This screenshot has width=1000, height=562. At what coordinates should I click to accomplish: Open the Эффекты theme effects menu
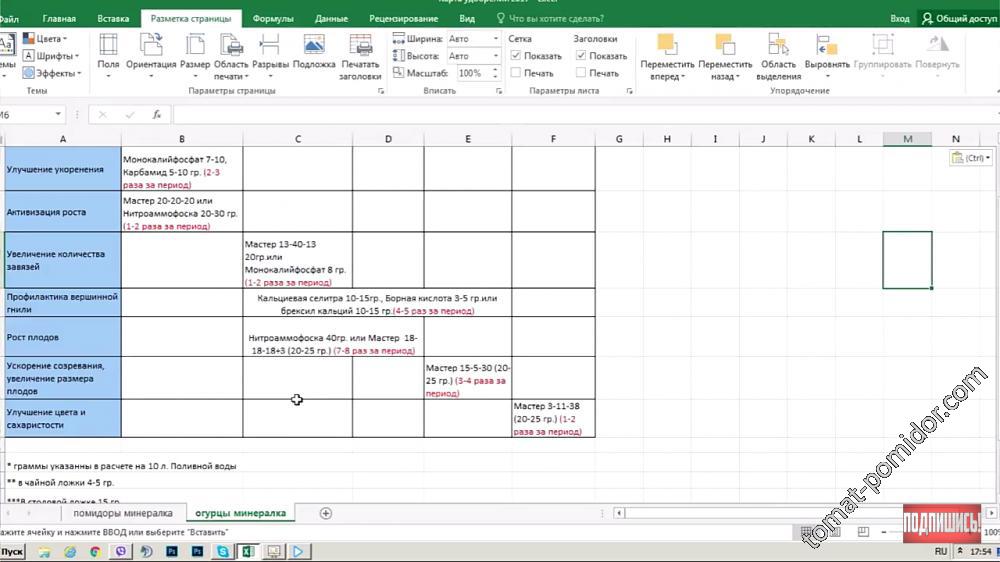[52, 73]
